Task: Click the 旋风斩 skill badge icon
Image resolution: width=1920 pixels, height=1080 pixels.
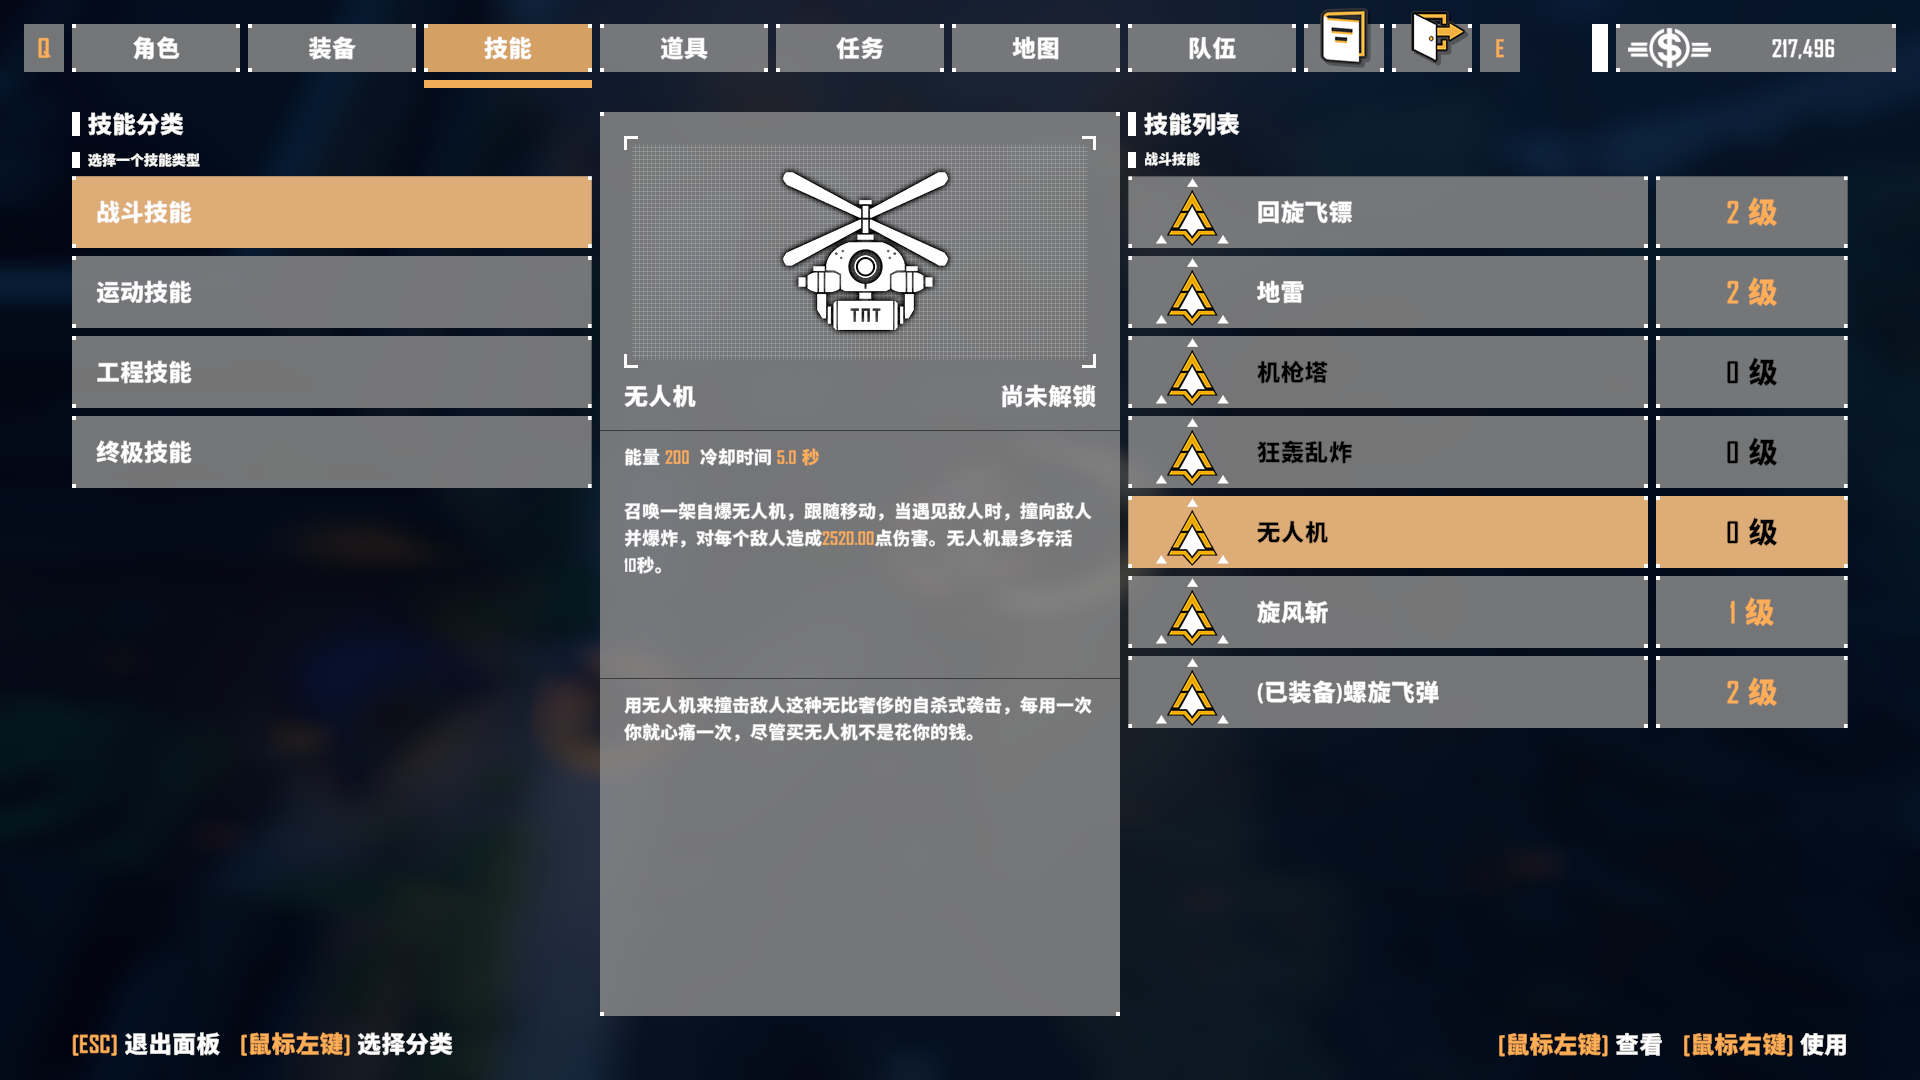Action: (1192, 612)
